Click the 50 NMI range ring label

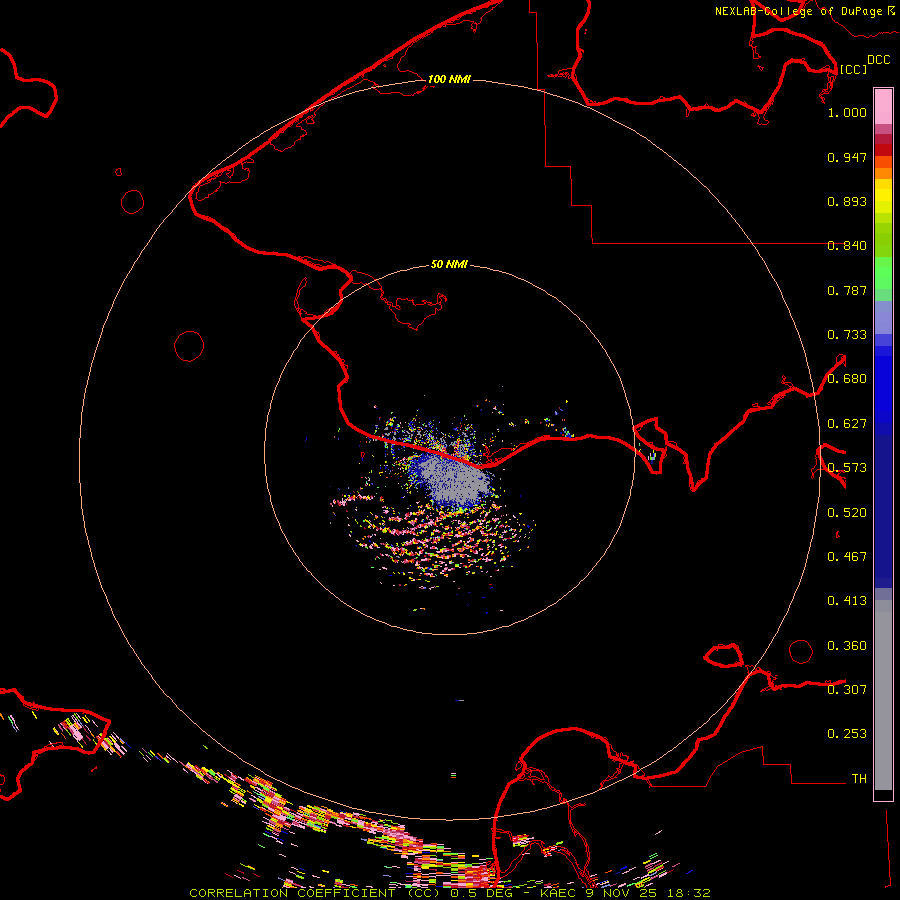point(449,264)
